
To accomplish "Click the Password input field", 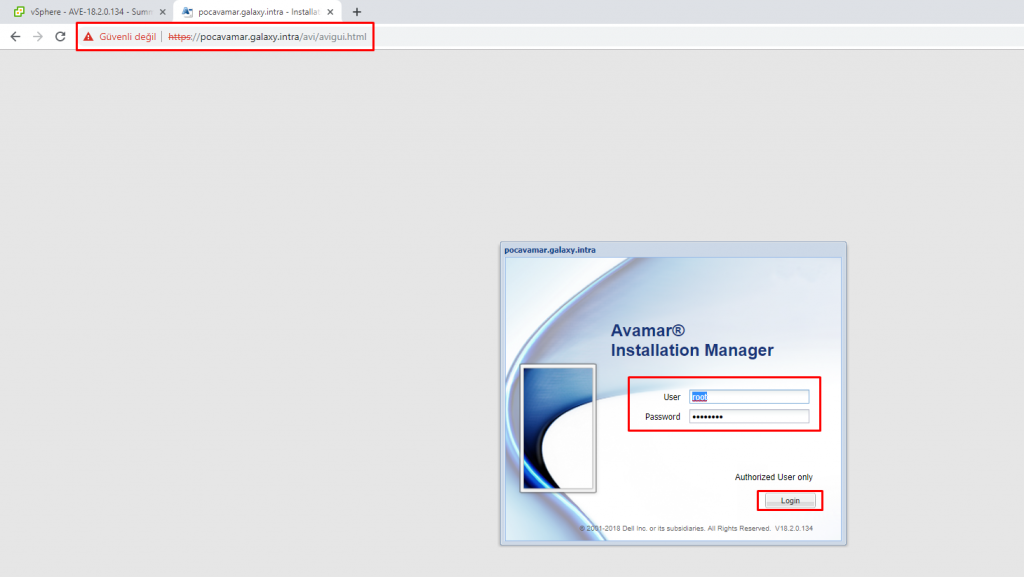I will pos(749,416).
